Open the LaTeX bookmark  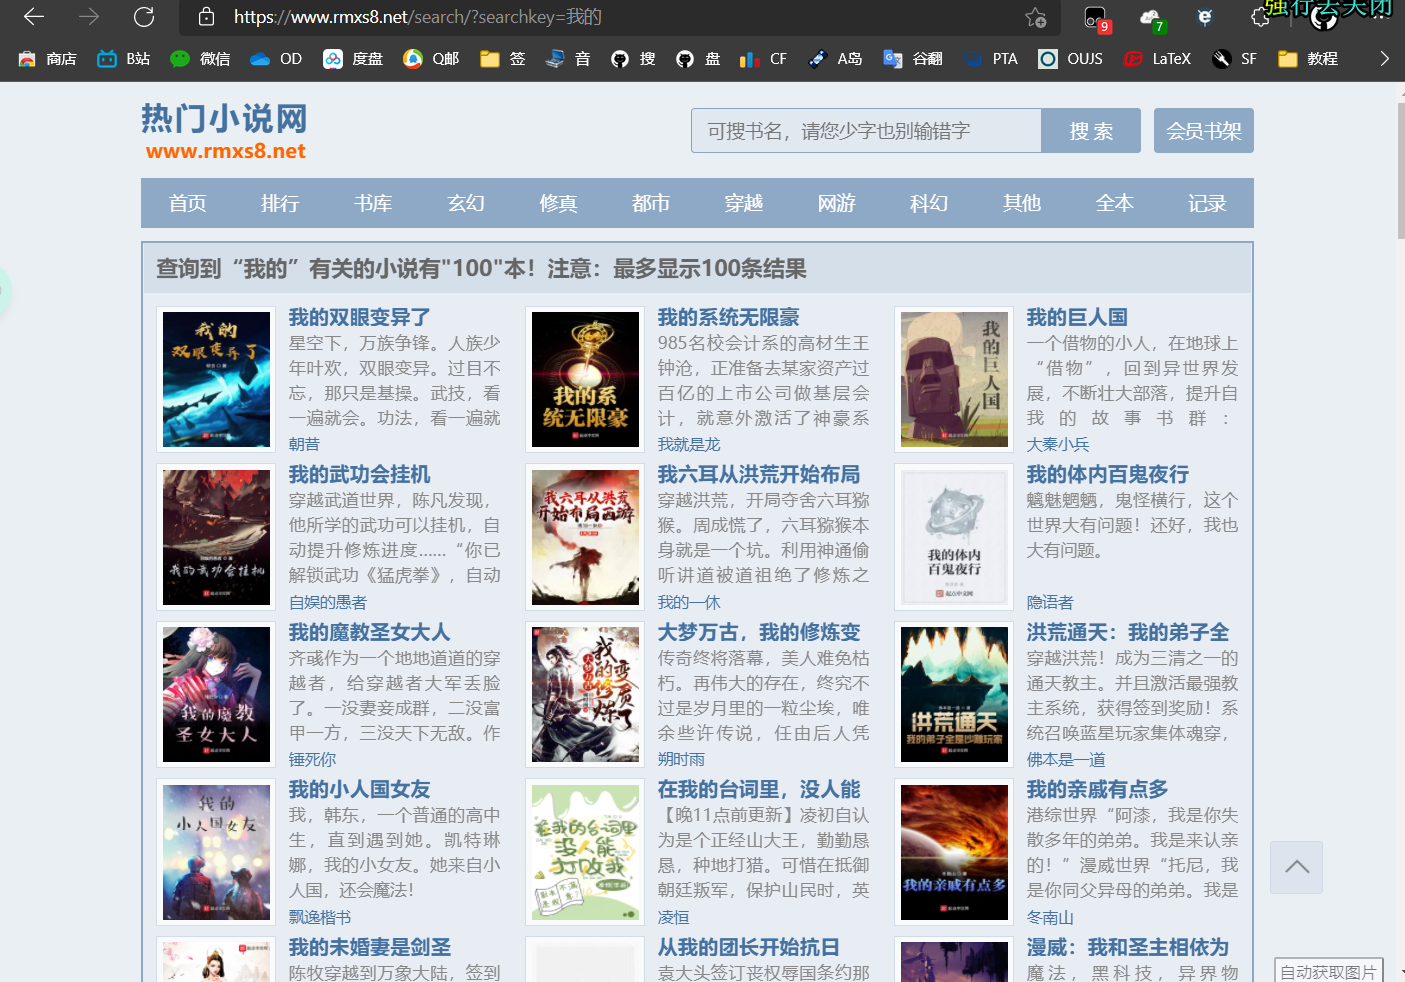point(1157,58)
